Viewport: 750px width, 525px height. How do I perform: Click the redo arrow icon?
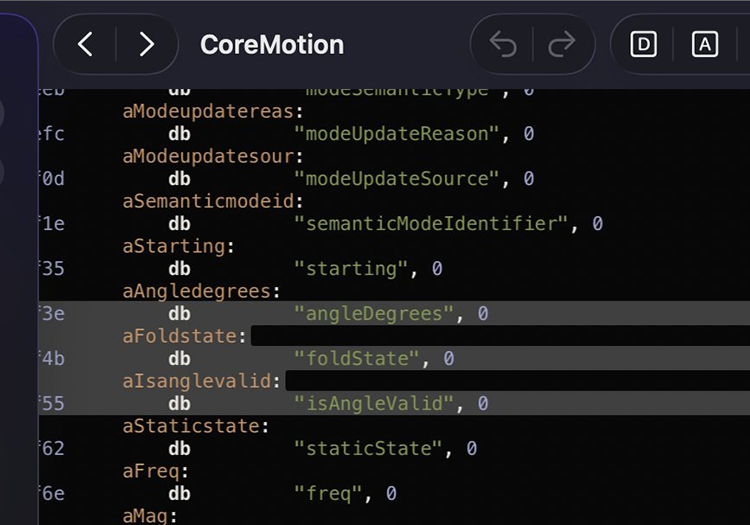(x=562, y=44)
